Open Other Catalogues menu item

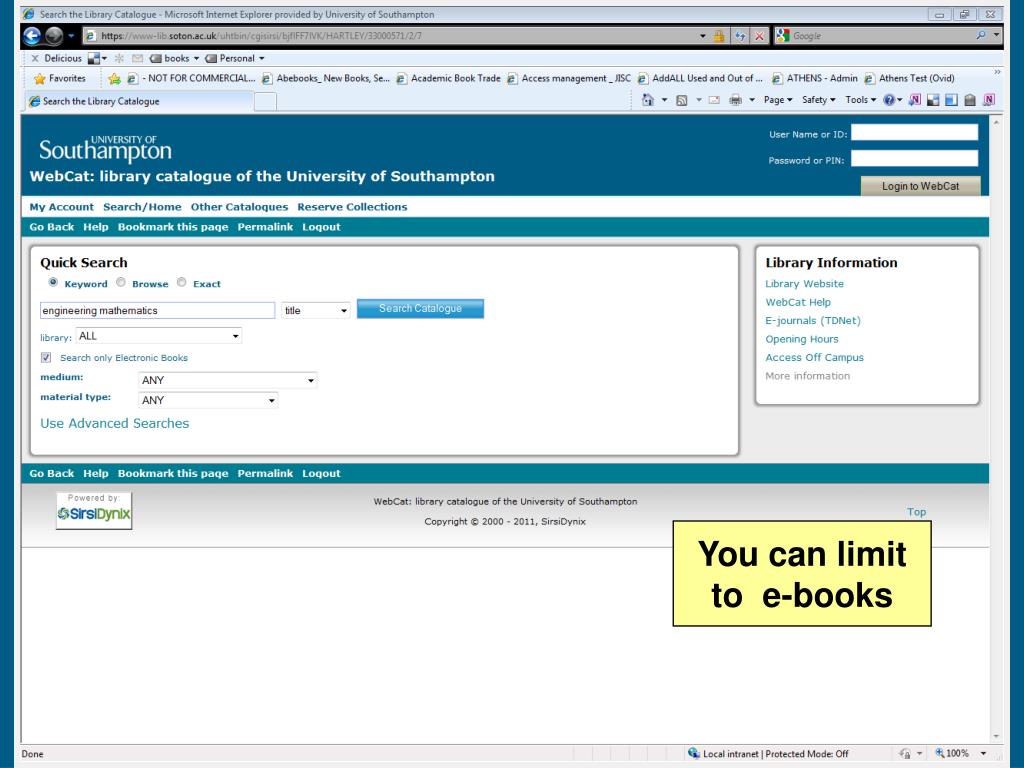click(239, 207)
